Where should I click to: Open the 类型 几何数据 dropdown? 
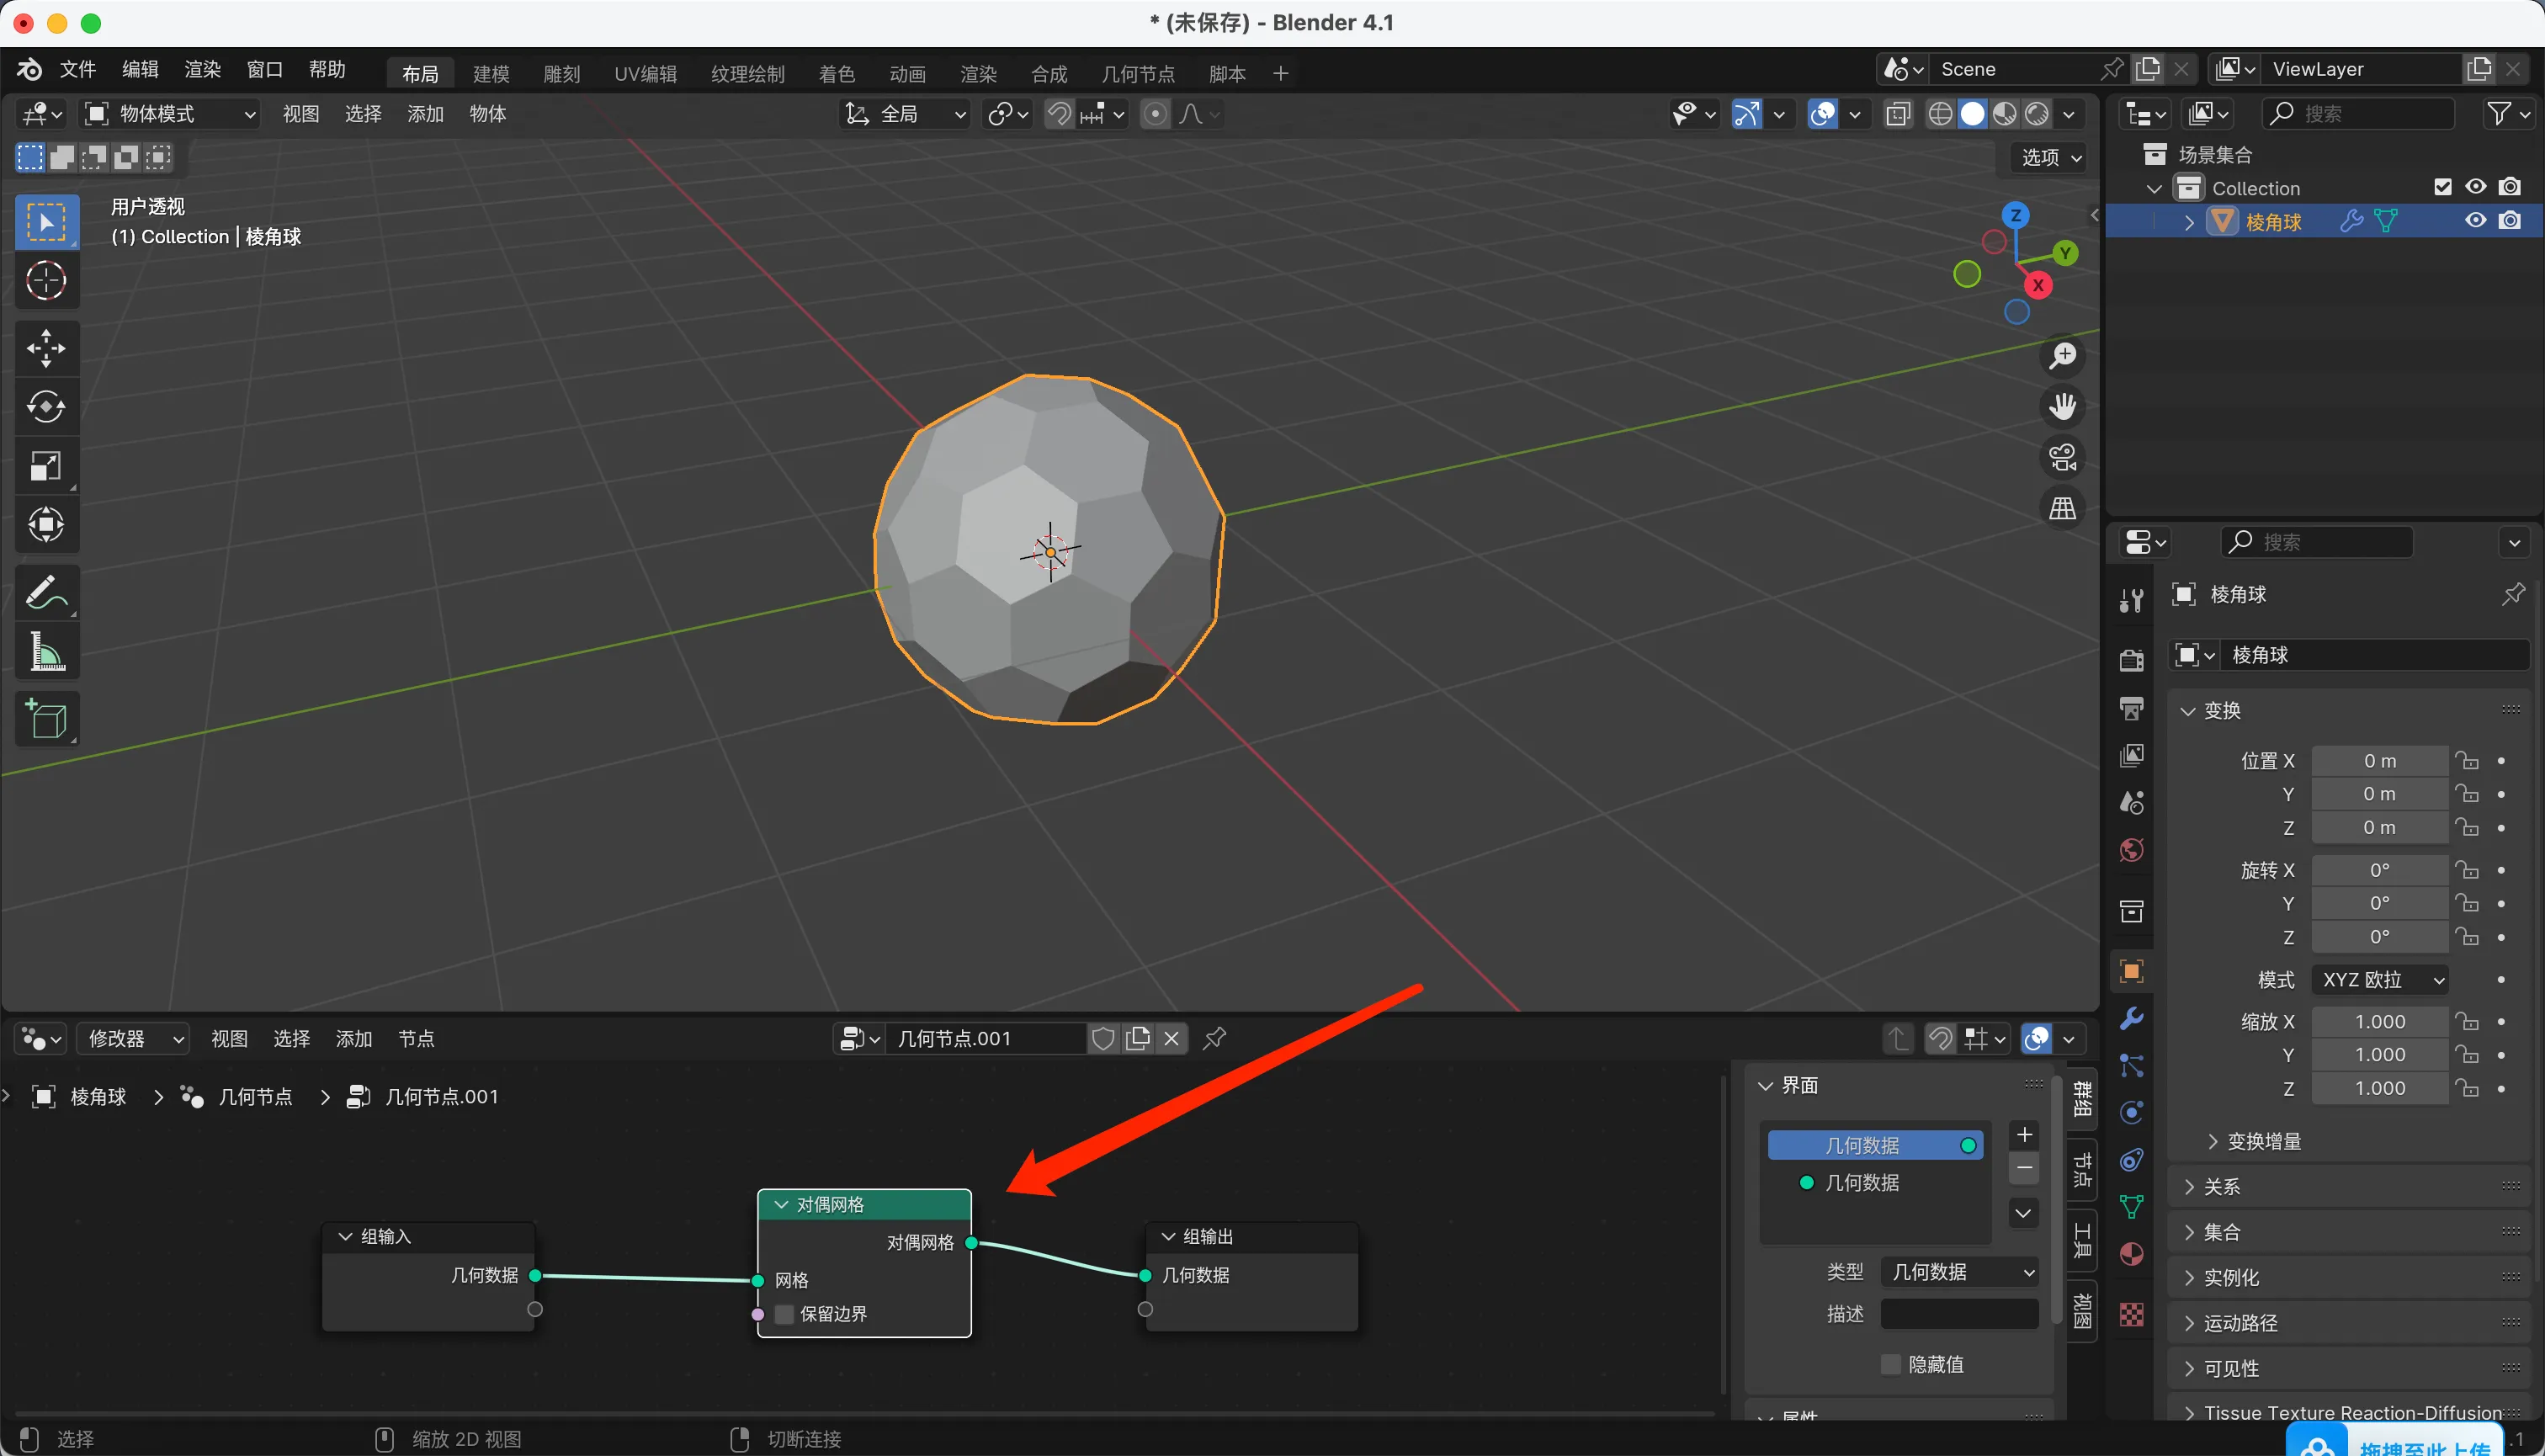point(1958,1272)
